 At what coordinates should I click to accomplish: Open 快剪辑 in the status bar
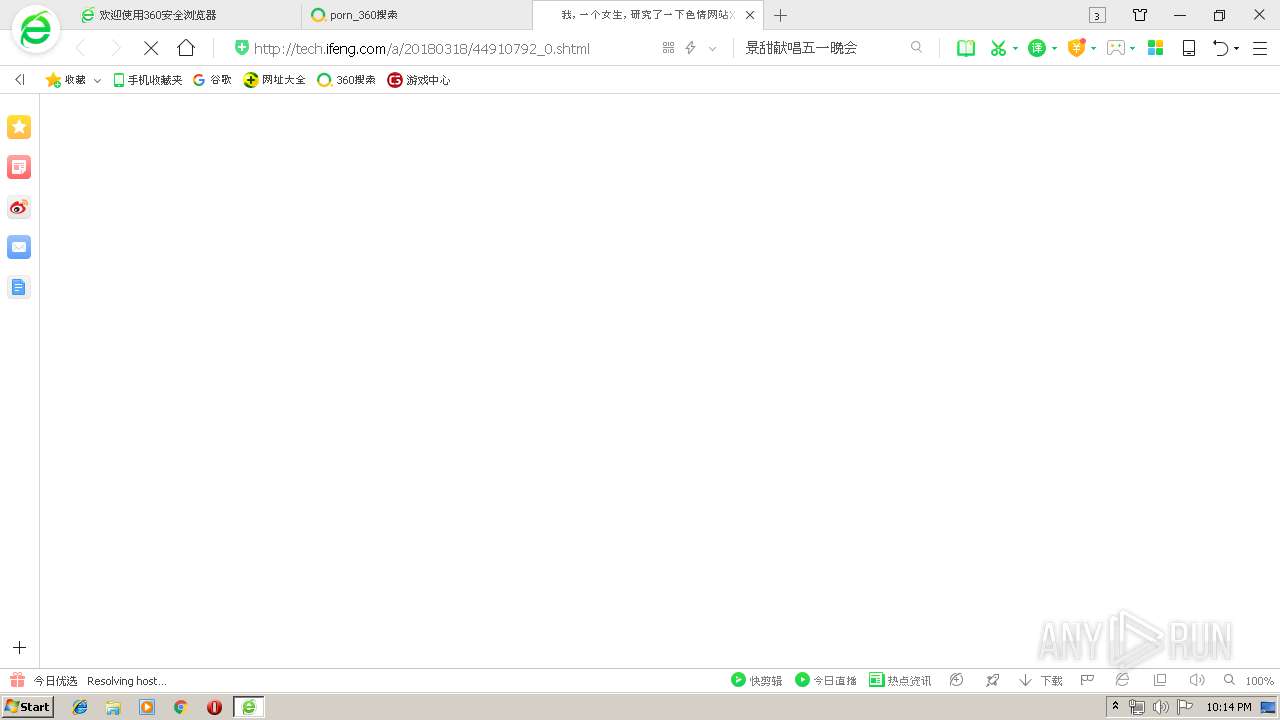(x=757, y=680)
